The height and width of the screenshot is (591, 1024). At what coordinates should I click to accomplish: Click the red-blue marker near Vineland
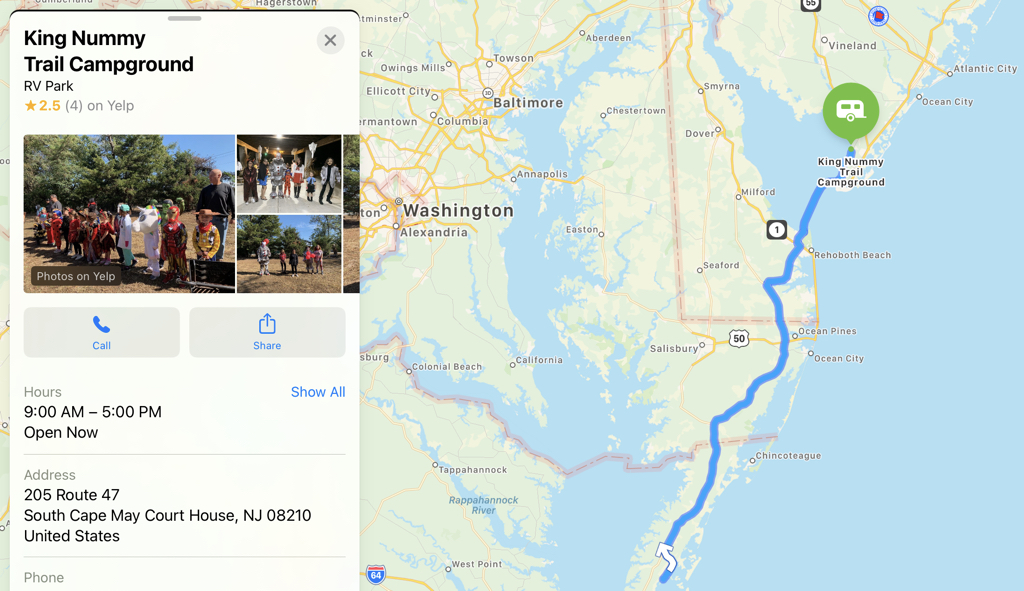(x=878, y=15)
